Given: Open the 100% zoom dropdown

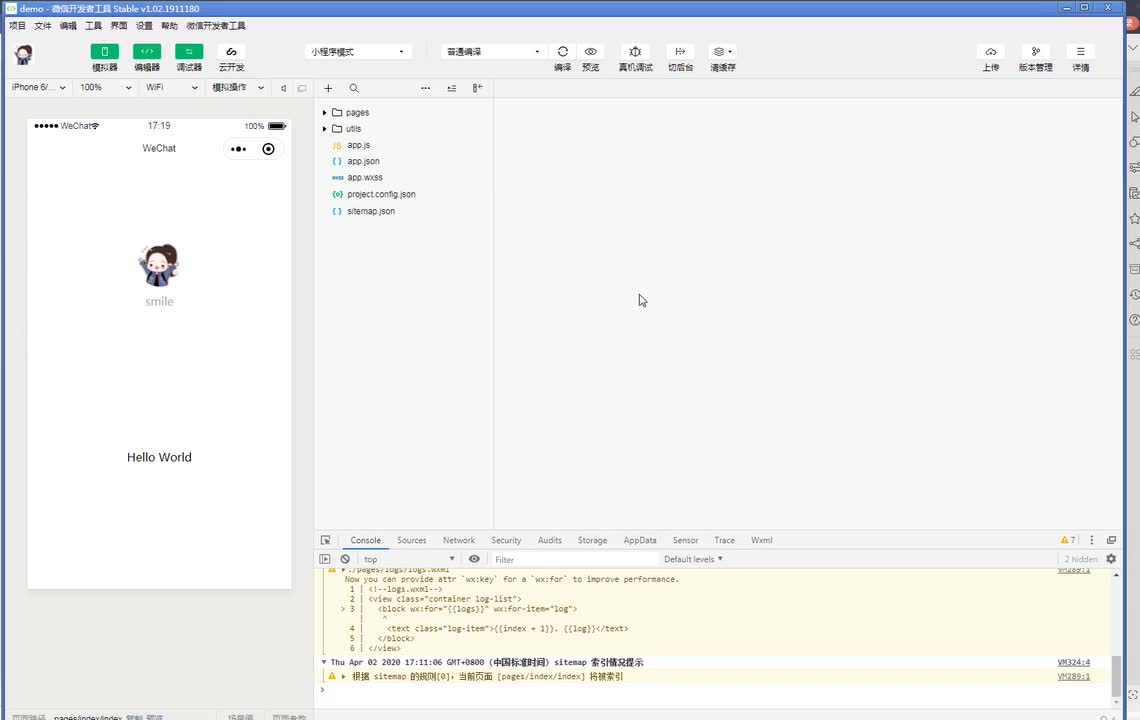Looking at the screenshot, I should [x=106, y=87].
